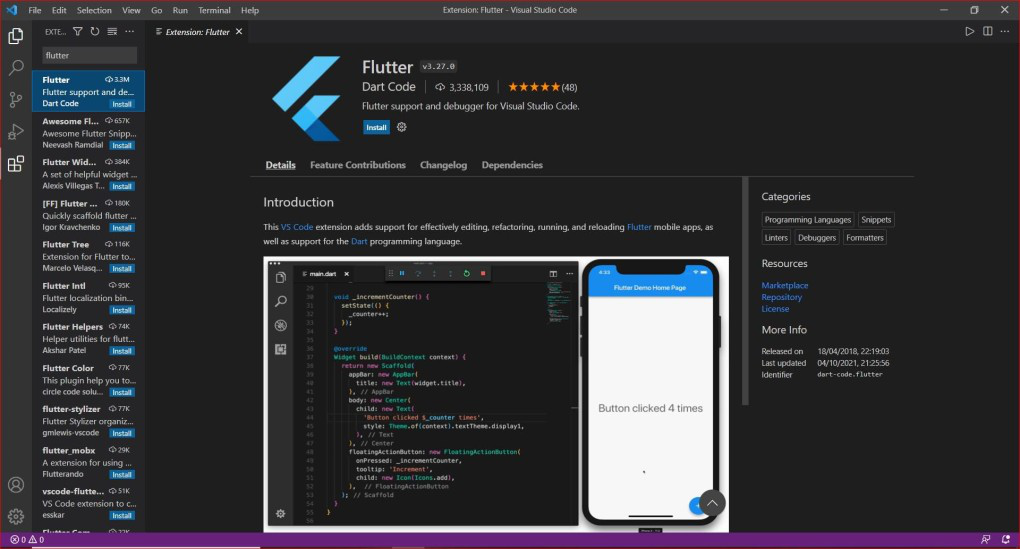Open Flutter extension manage gear
The height and width of the screenshot is (549, 1020).
click(401, 127)
